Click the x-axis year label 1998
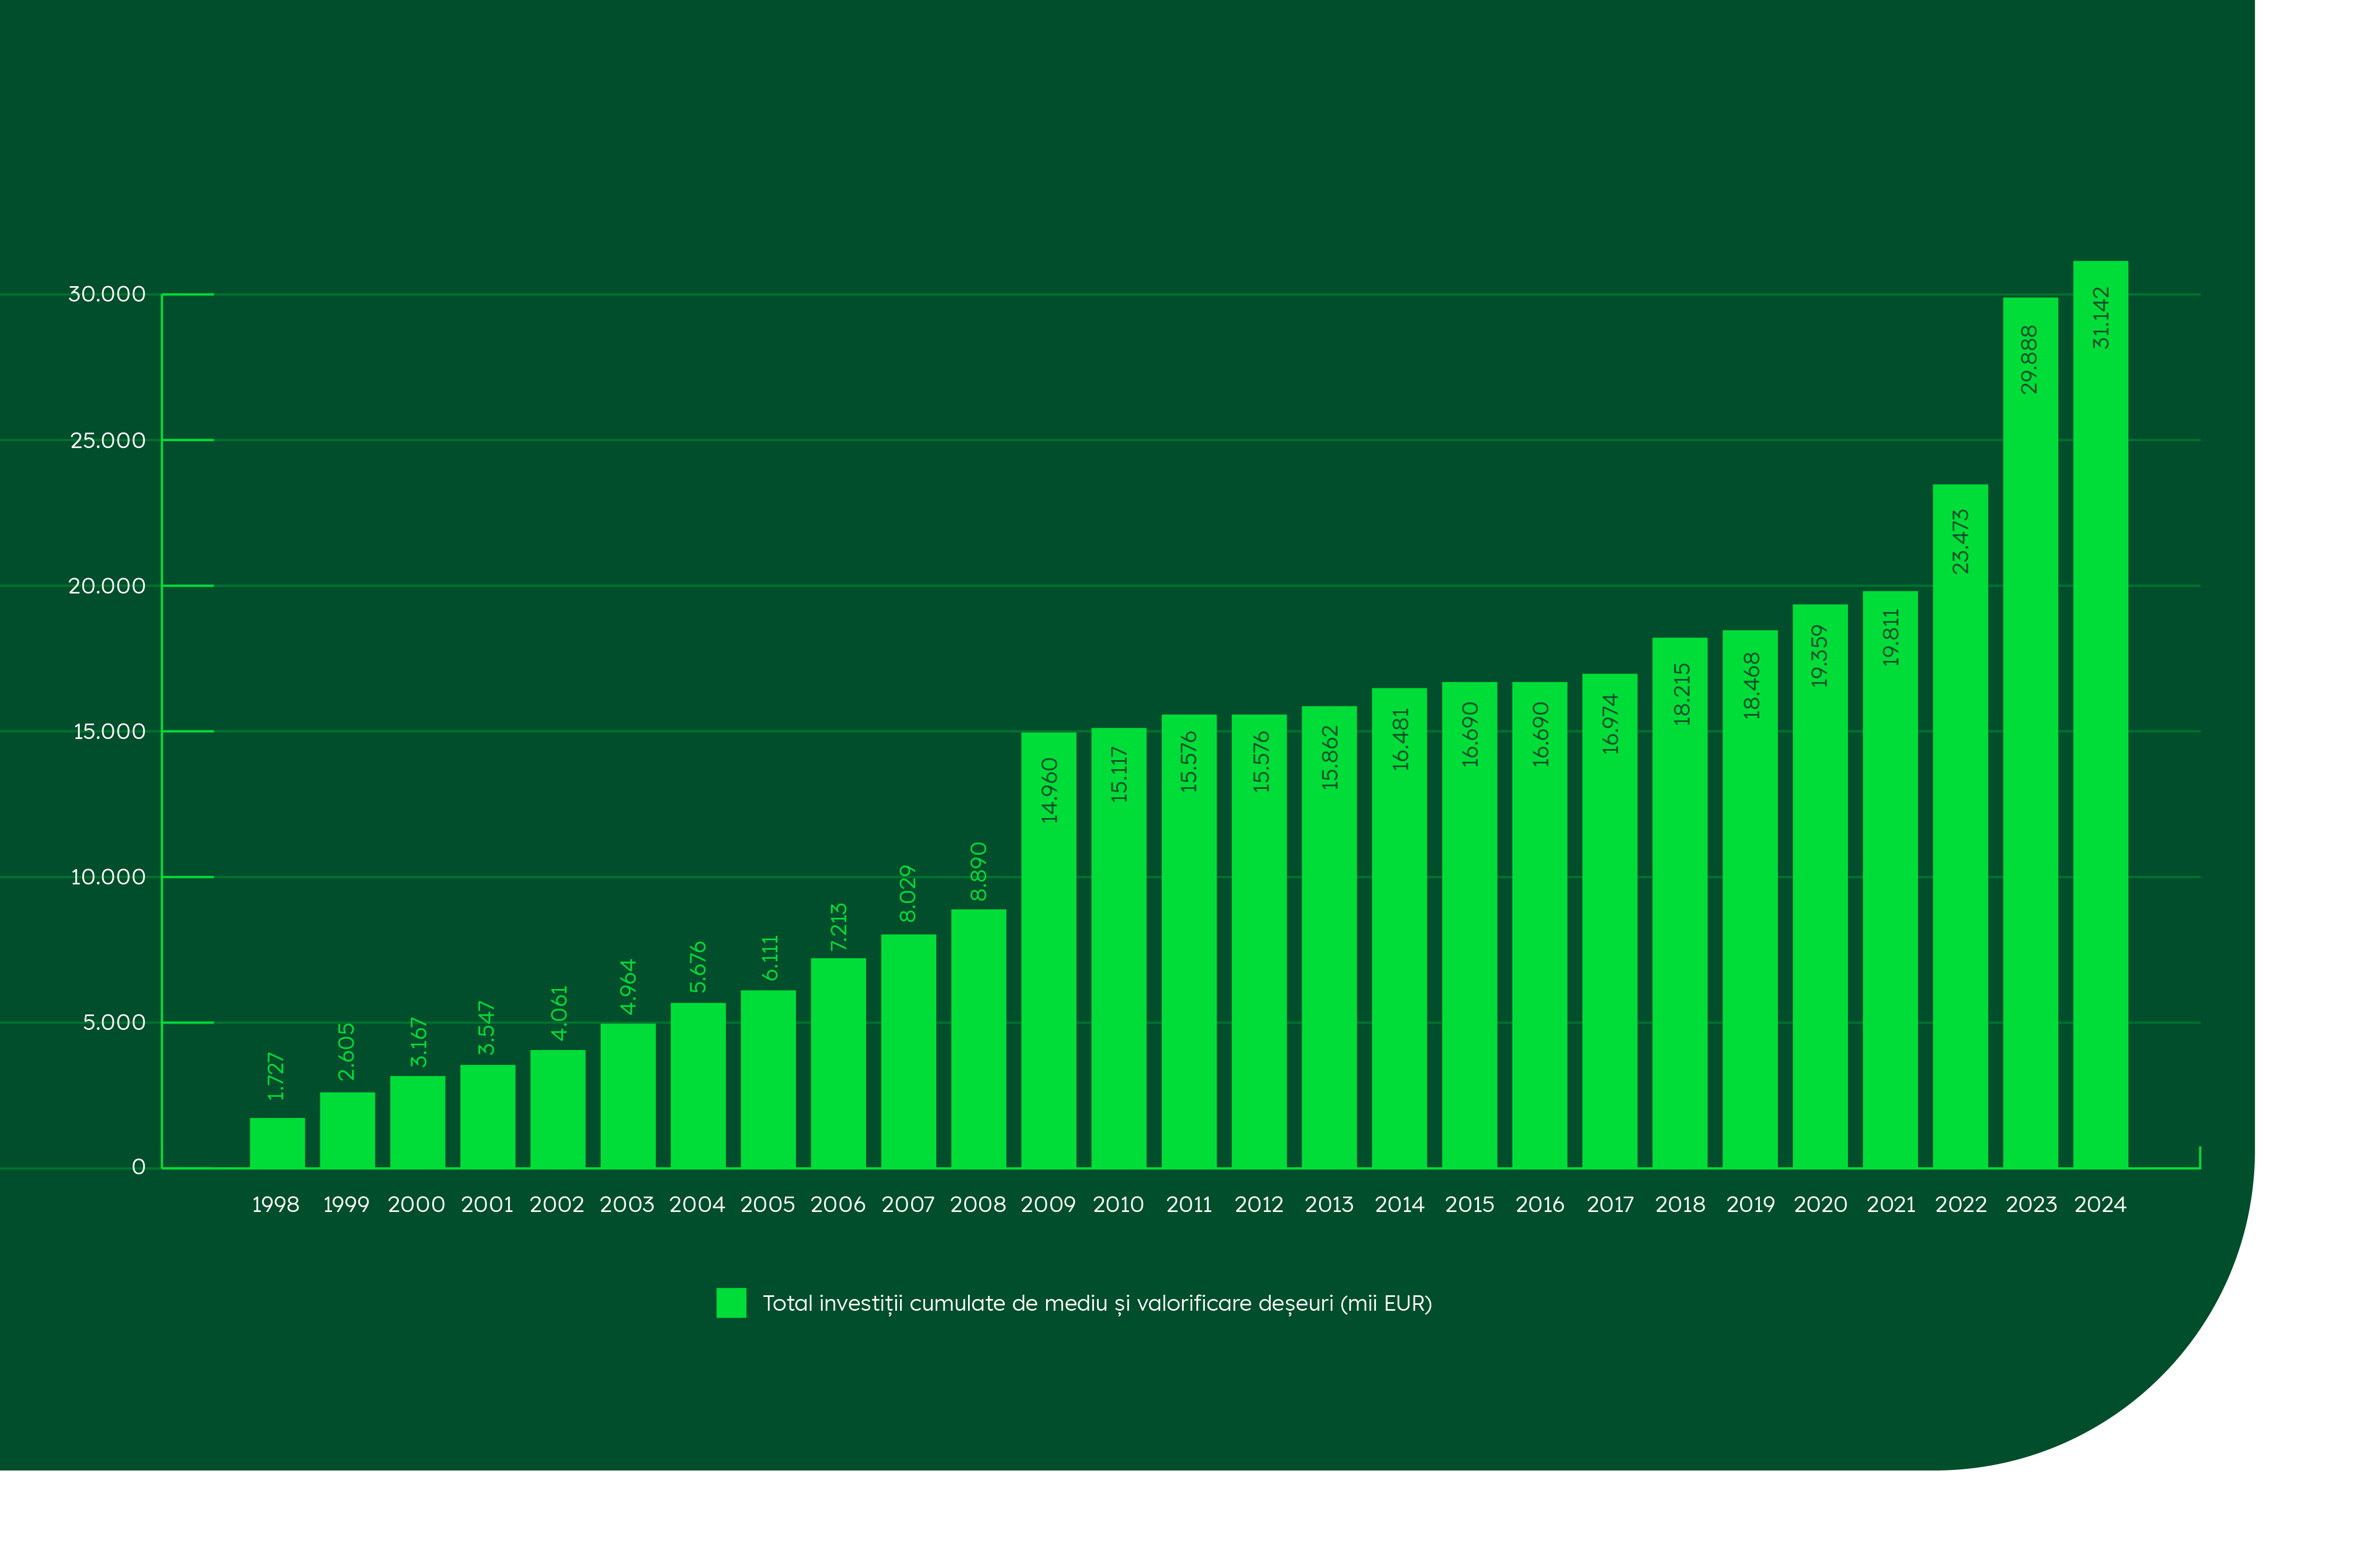The height and width of the screenshot is (1548, 2380). click(276, 1204)
